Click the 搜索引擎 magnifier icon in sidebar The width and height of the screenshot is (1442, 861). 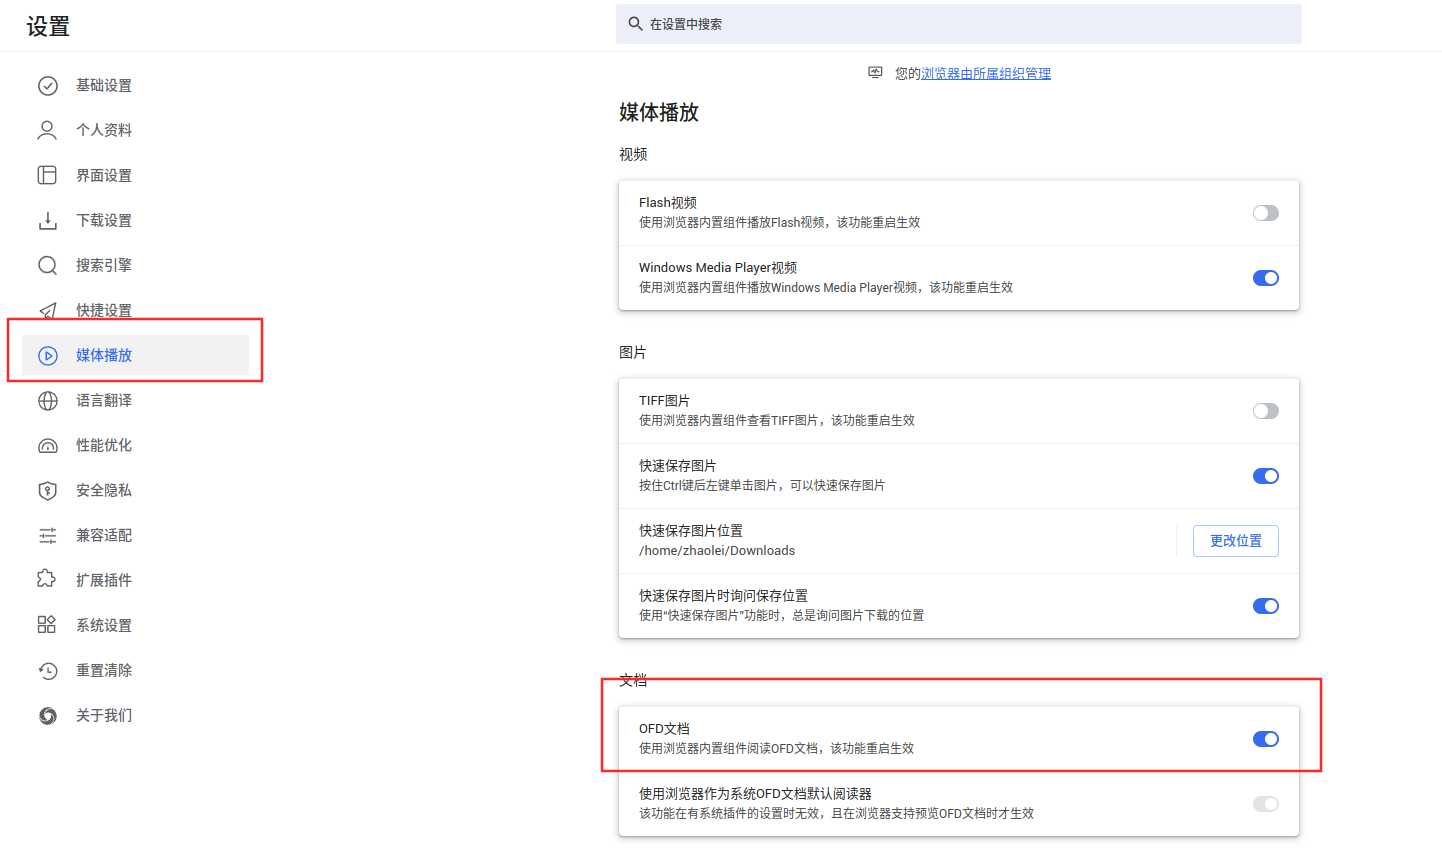48,265
